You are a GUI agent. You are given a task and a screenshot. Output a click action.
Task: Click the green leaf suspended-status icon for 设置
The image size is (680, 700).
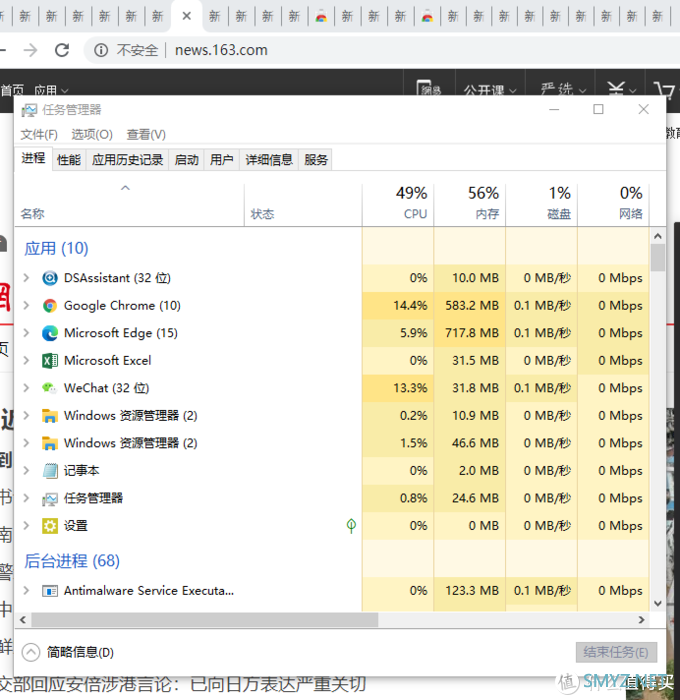[351, 526]
